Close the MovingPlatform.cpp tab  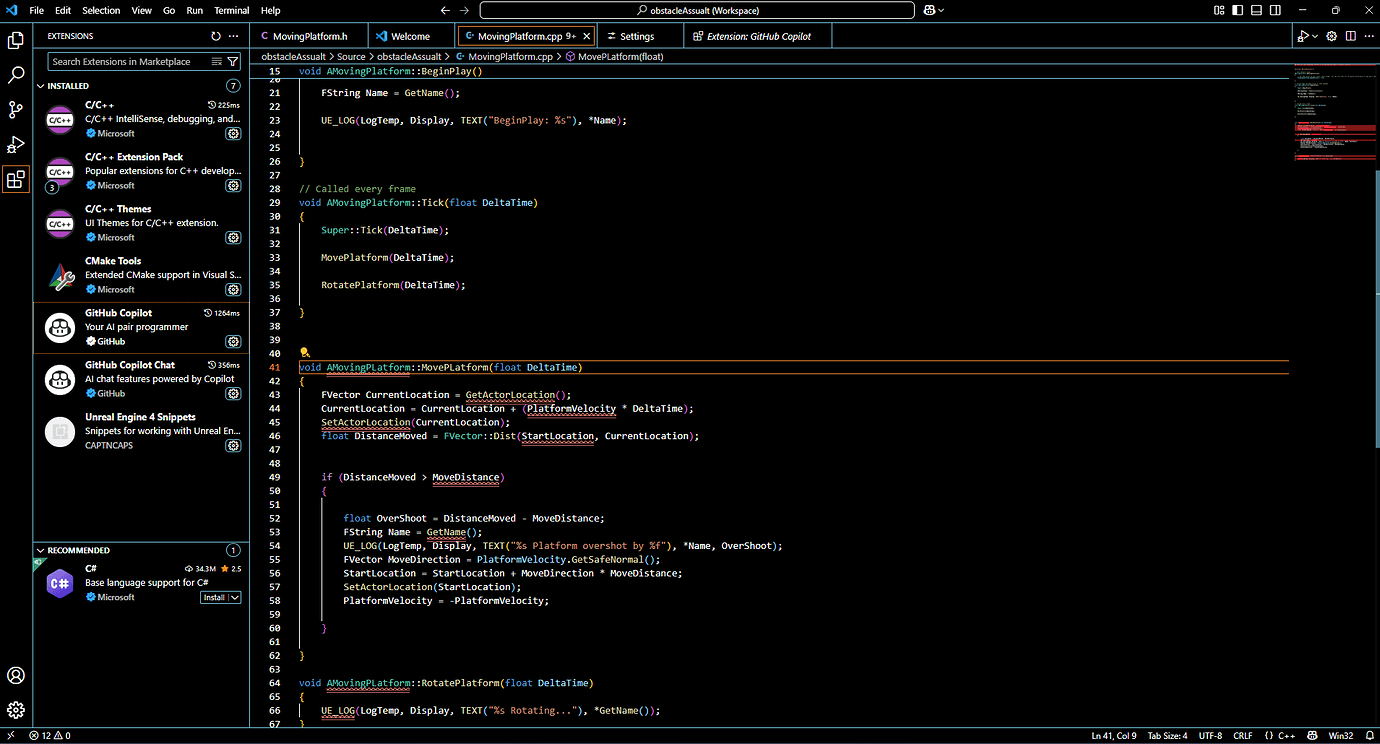587,36
